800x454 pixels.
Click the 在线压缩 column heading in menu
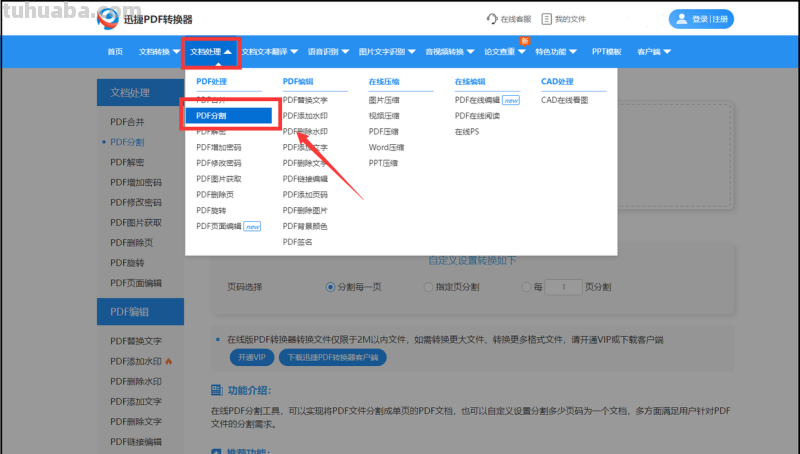coord(384,82)
